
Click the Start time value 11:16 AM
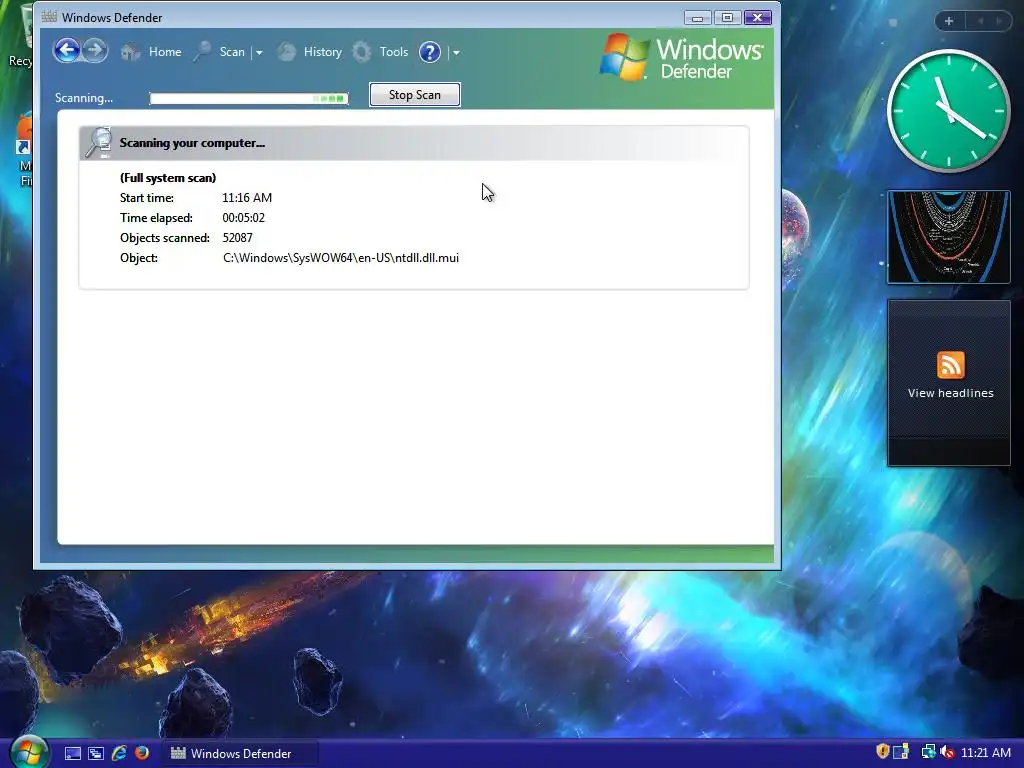(247, 197)
